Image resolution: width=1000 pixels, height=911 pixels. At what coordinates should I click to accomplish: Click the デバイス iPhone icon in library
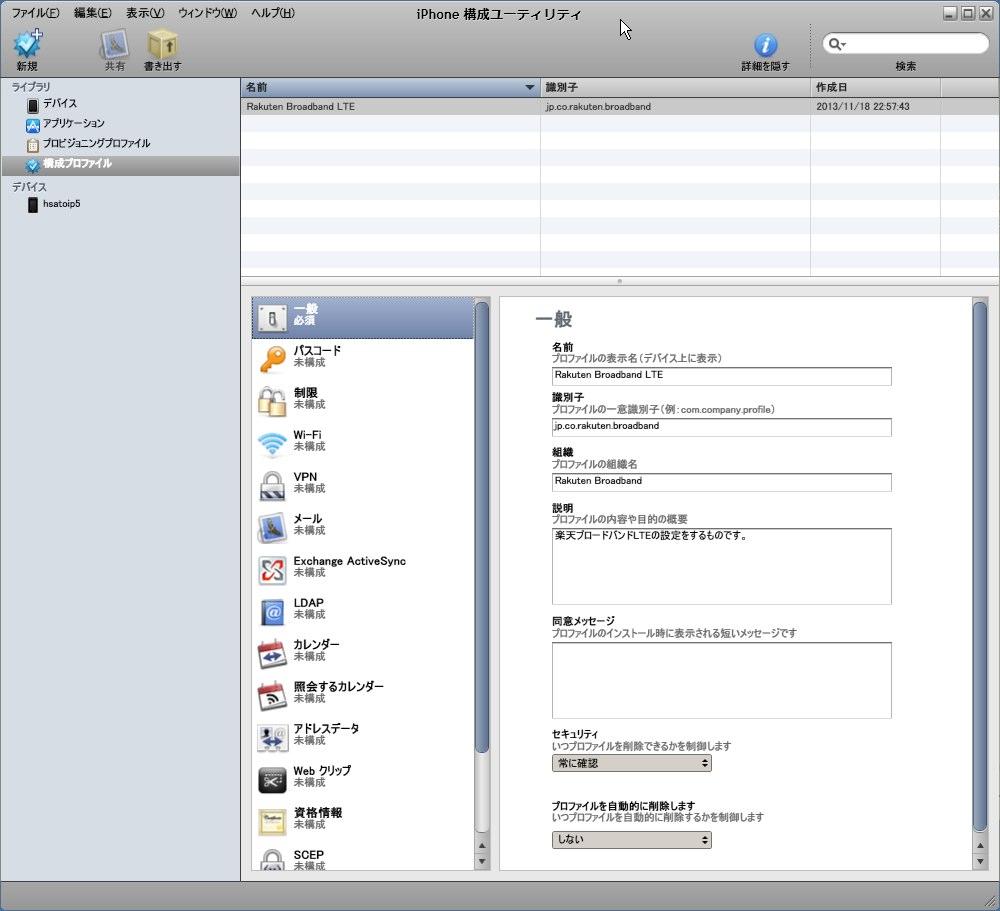point(33,105)
